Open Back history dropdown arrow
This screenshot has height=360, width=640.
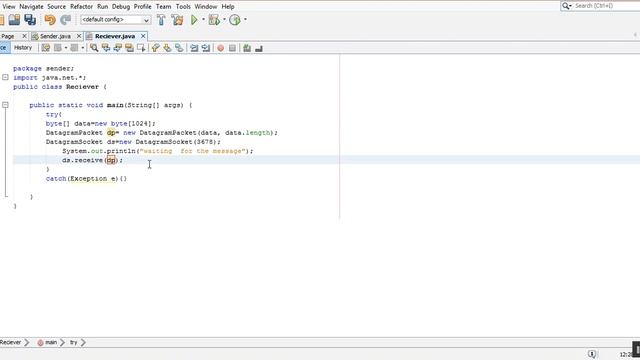pyautogui.click(x=66, y=48)
